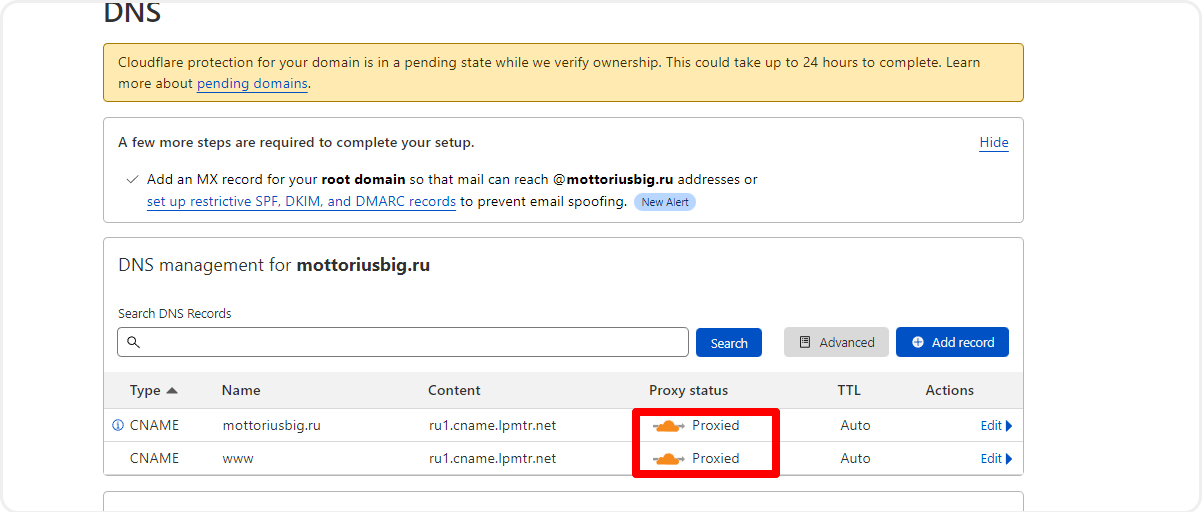Click the document icon on Advanced button
This screenshot has height=512, width=1202.
click(805, 342)
